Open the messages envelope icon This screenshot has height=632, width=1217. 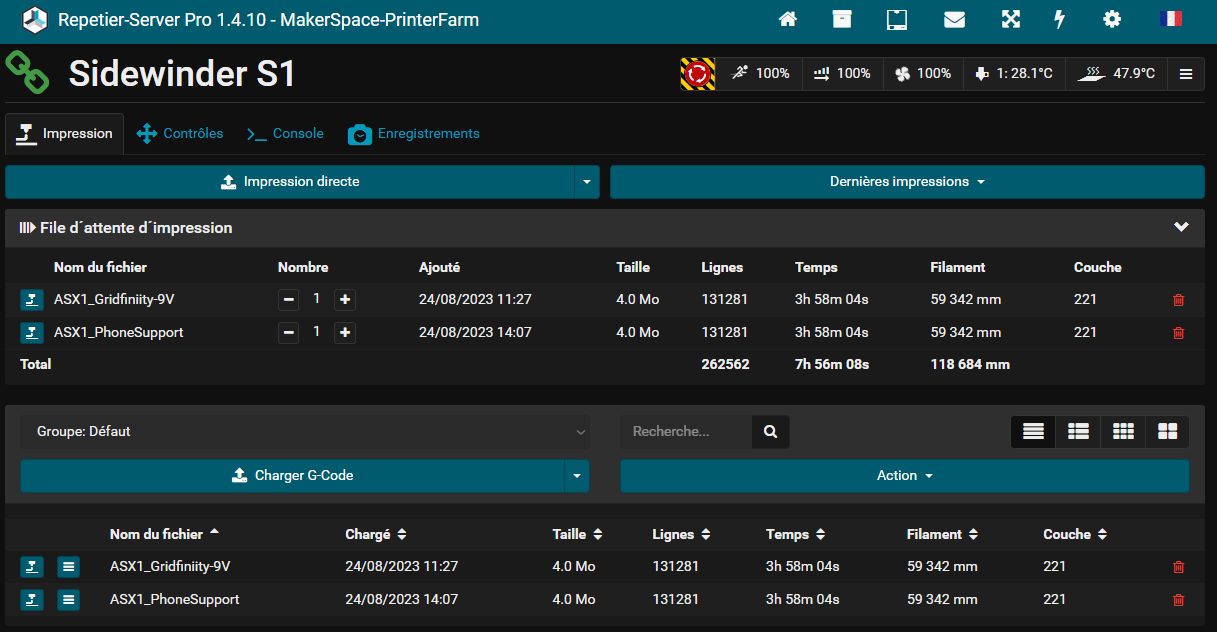[954, 19]
